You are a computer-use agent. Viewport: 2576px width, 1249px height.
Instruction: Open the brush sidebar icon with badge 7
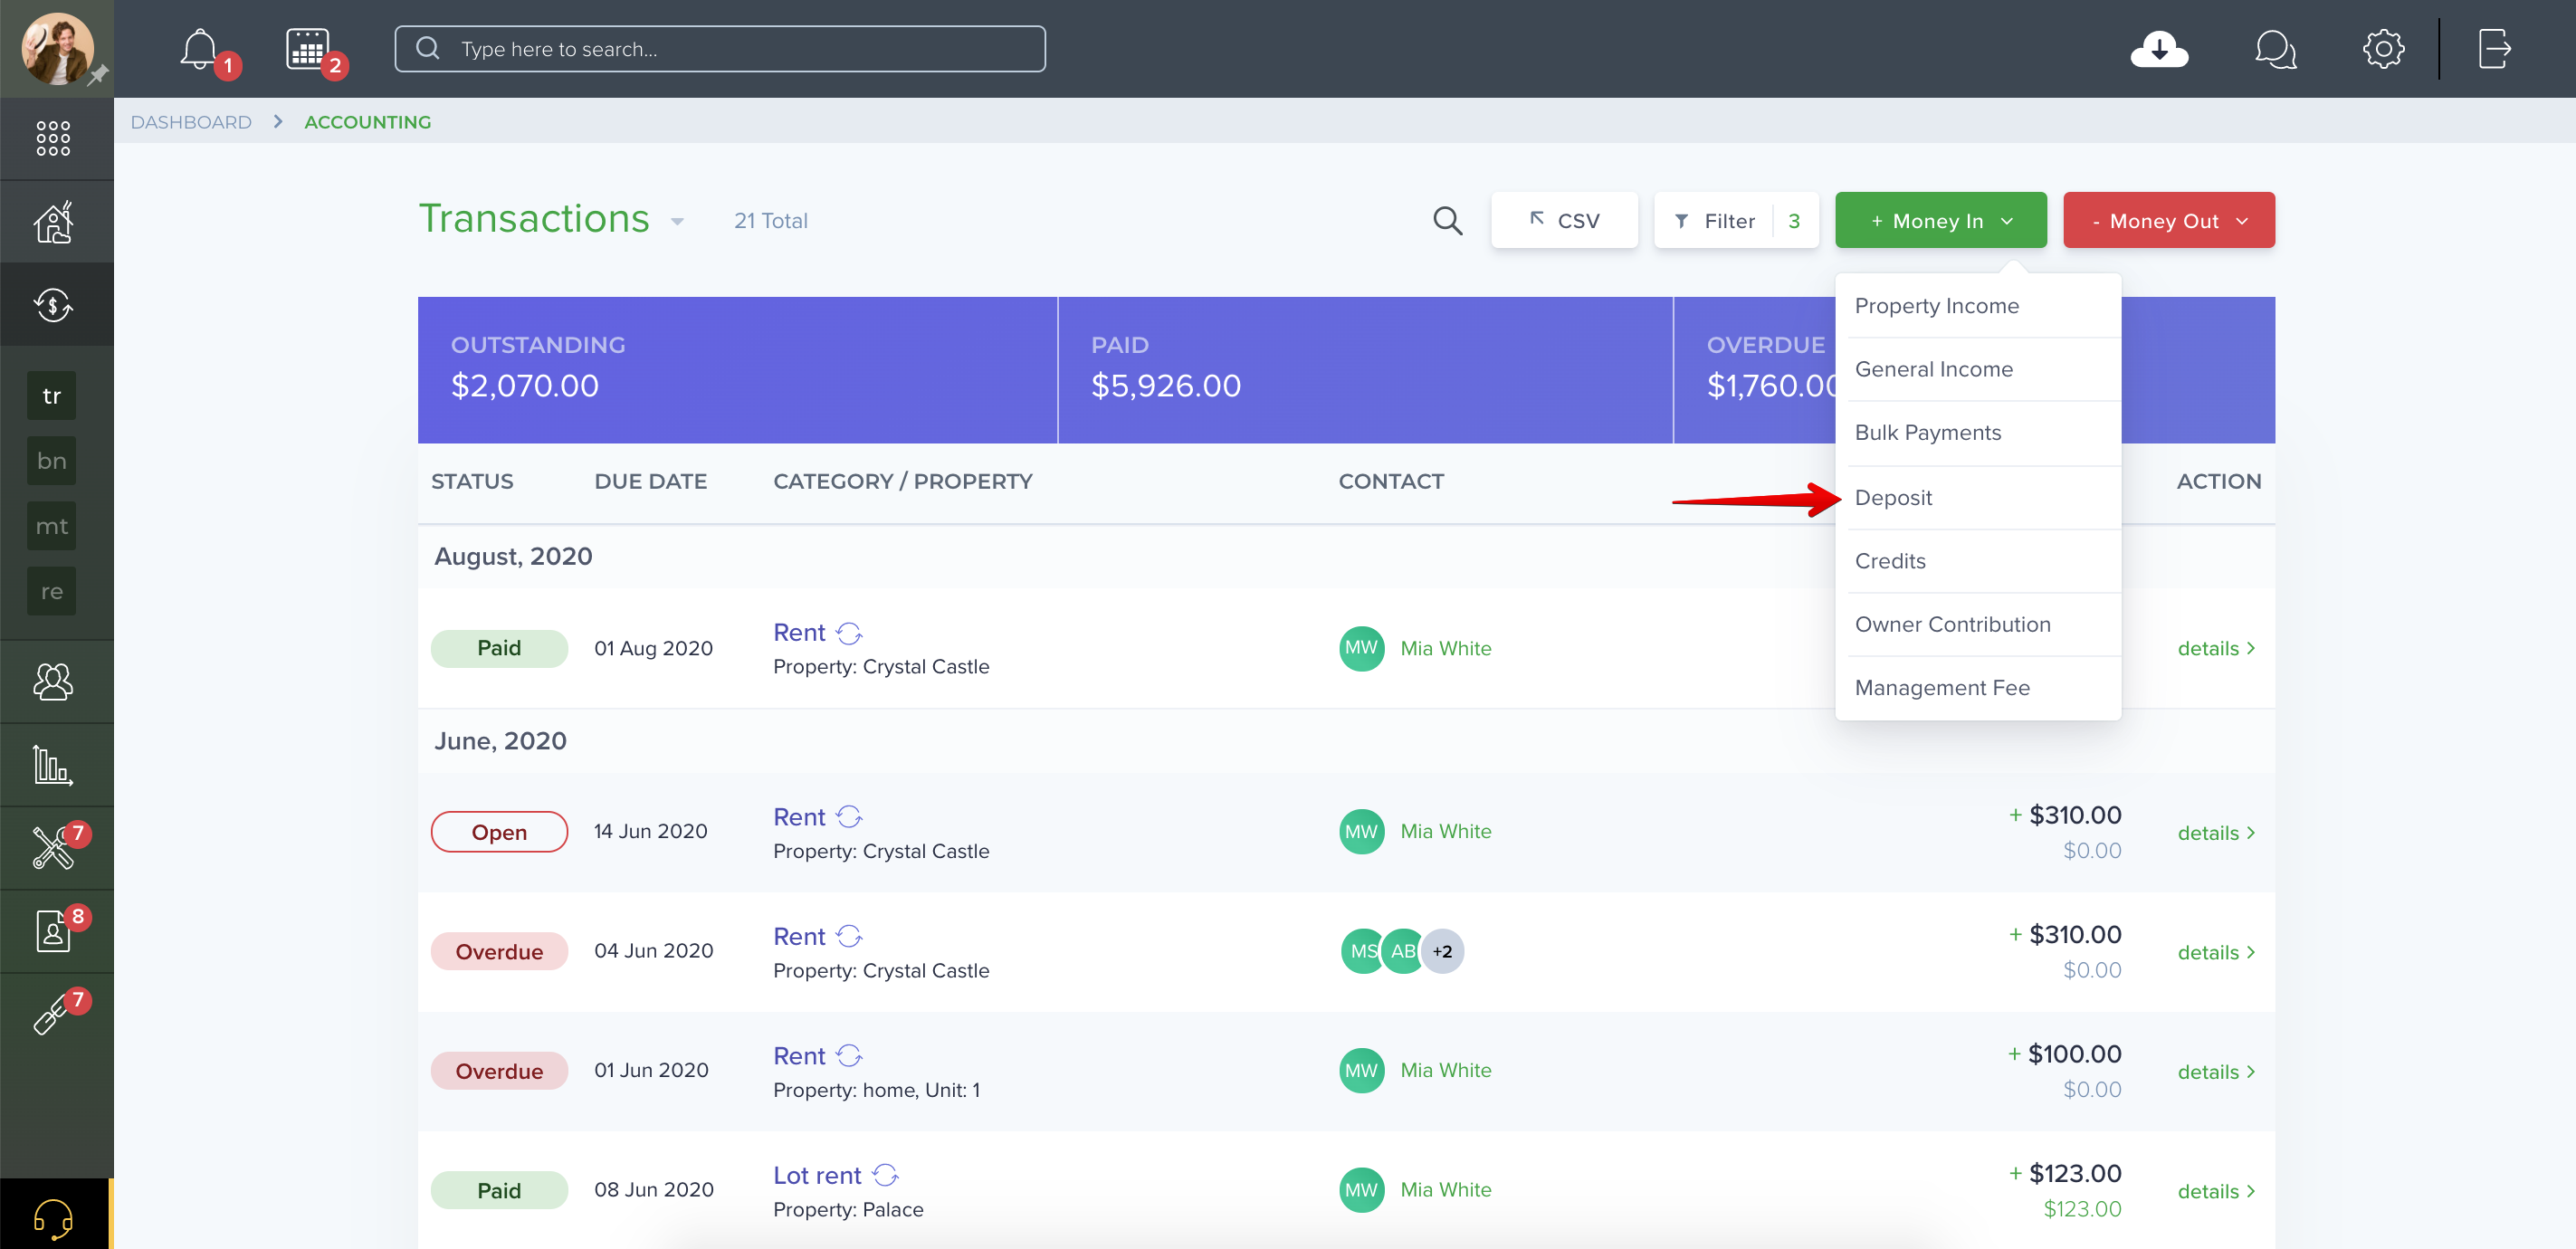(53, 1014)
